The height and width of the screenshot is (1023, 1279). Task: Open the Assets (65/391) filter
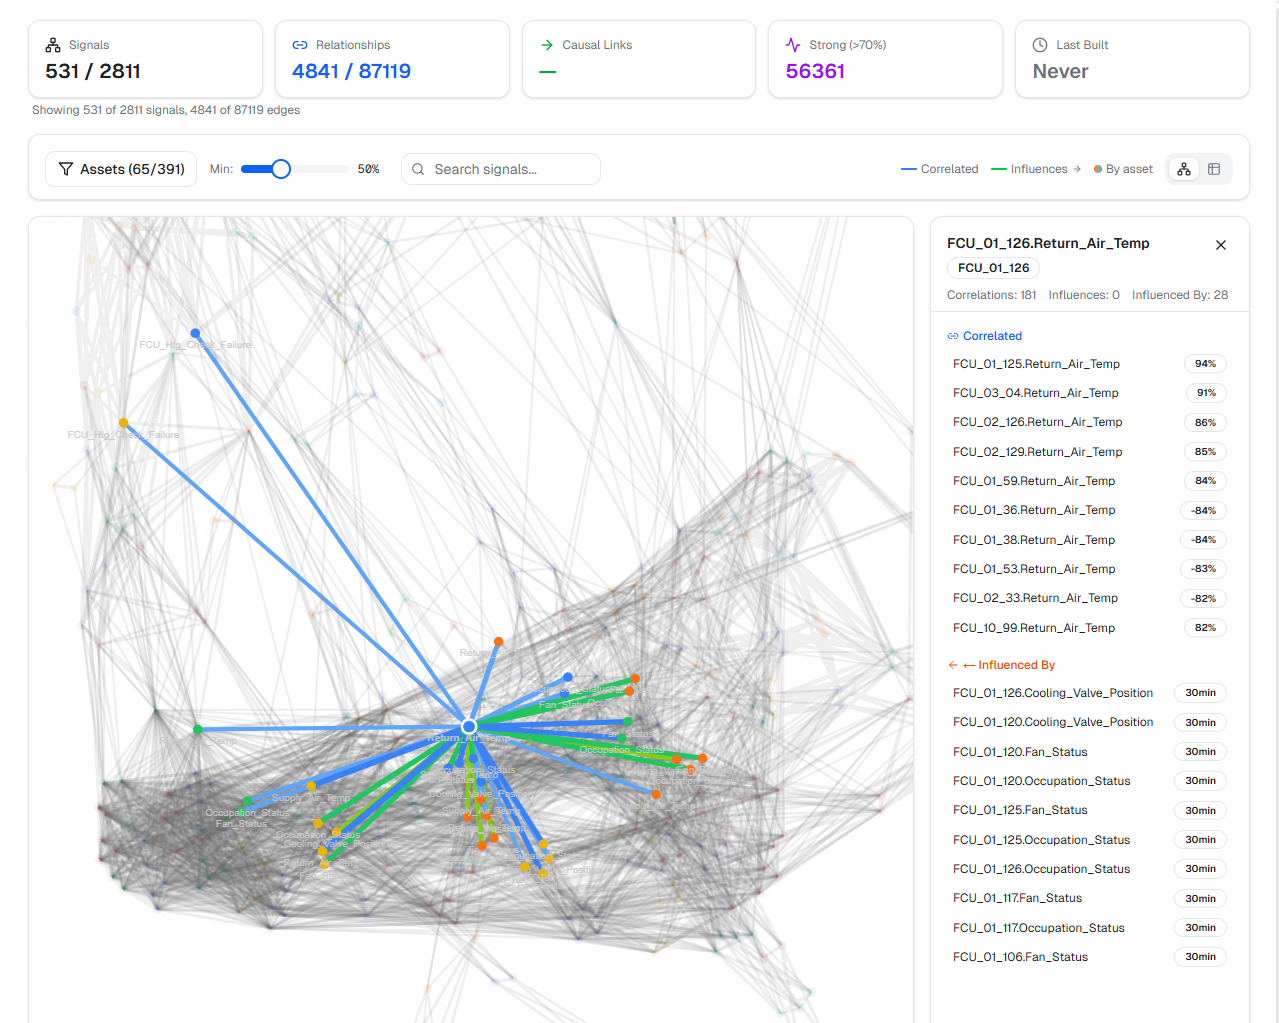(x=121, y=169)
